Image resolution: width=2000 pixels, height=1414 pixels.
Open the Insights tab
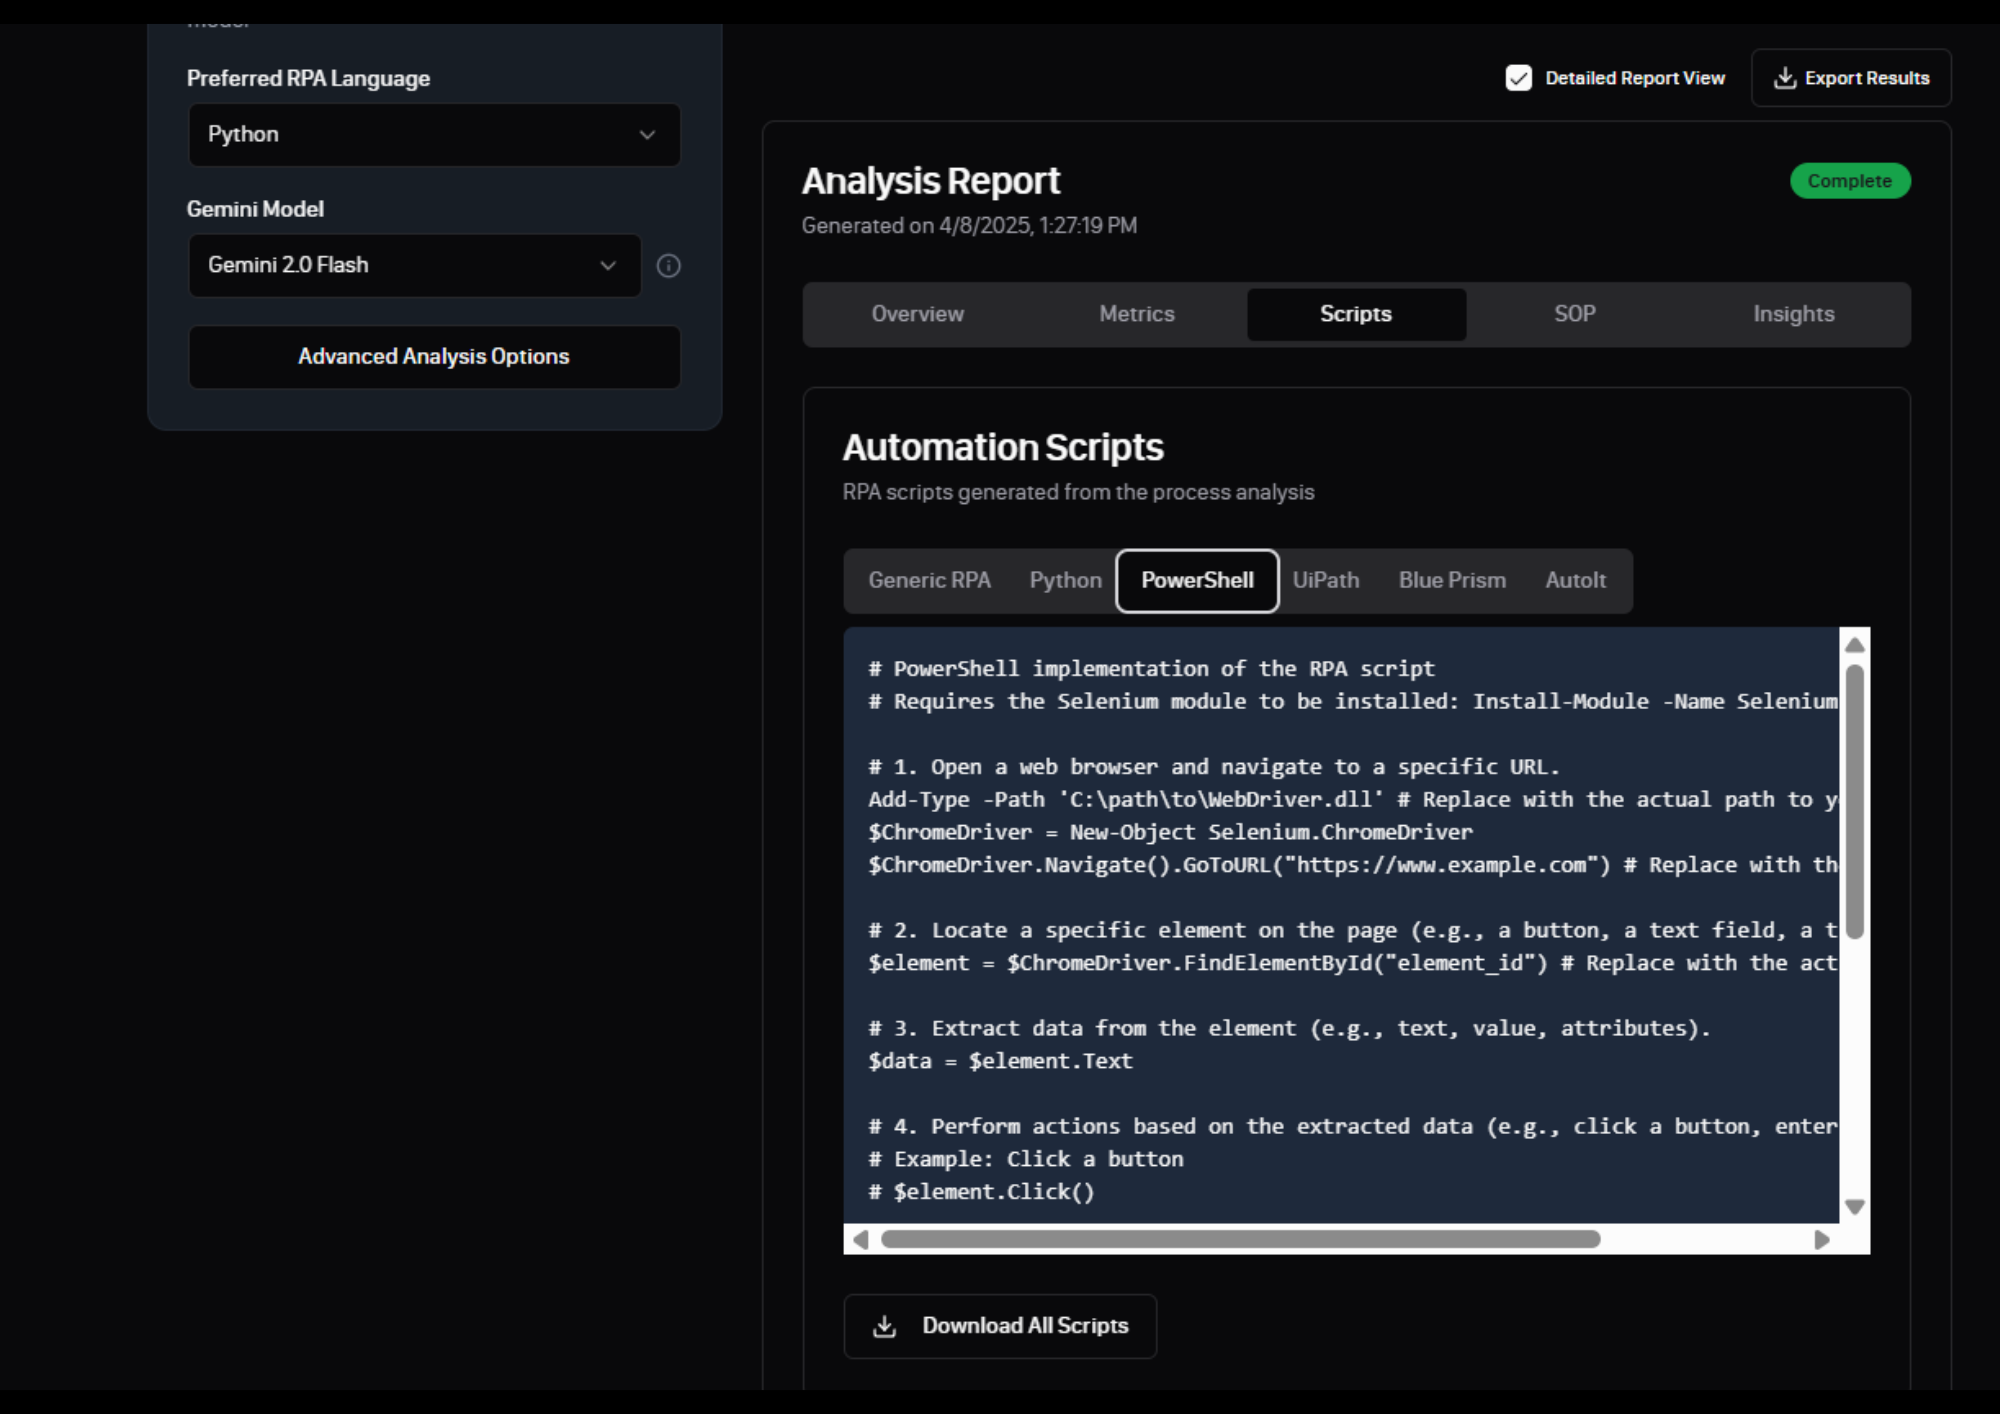click(1793, 314)
